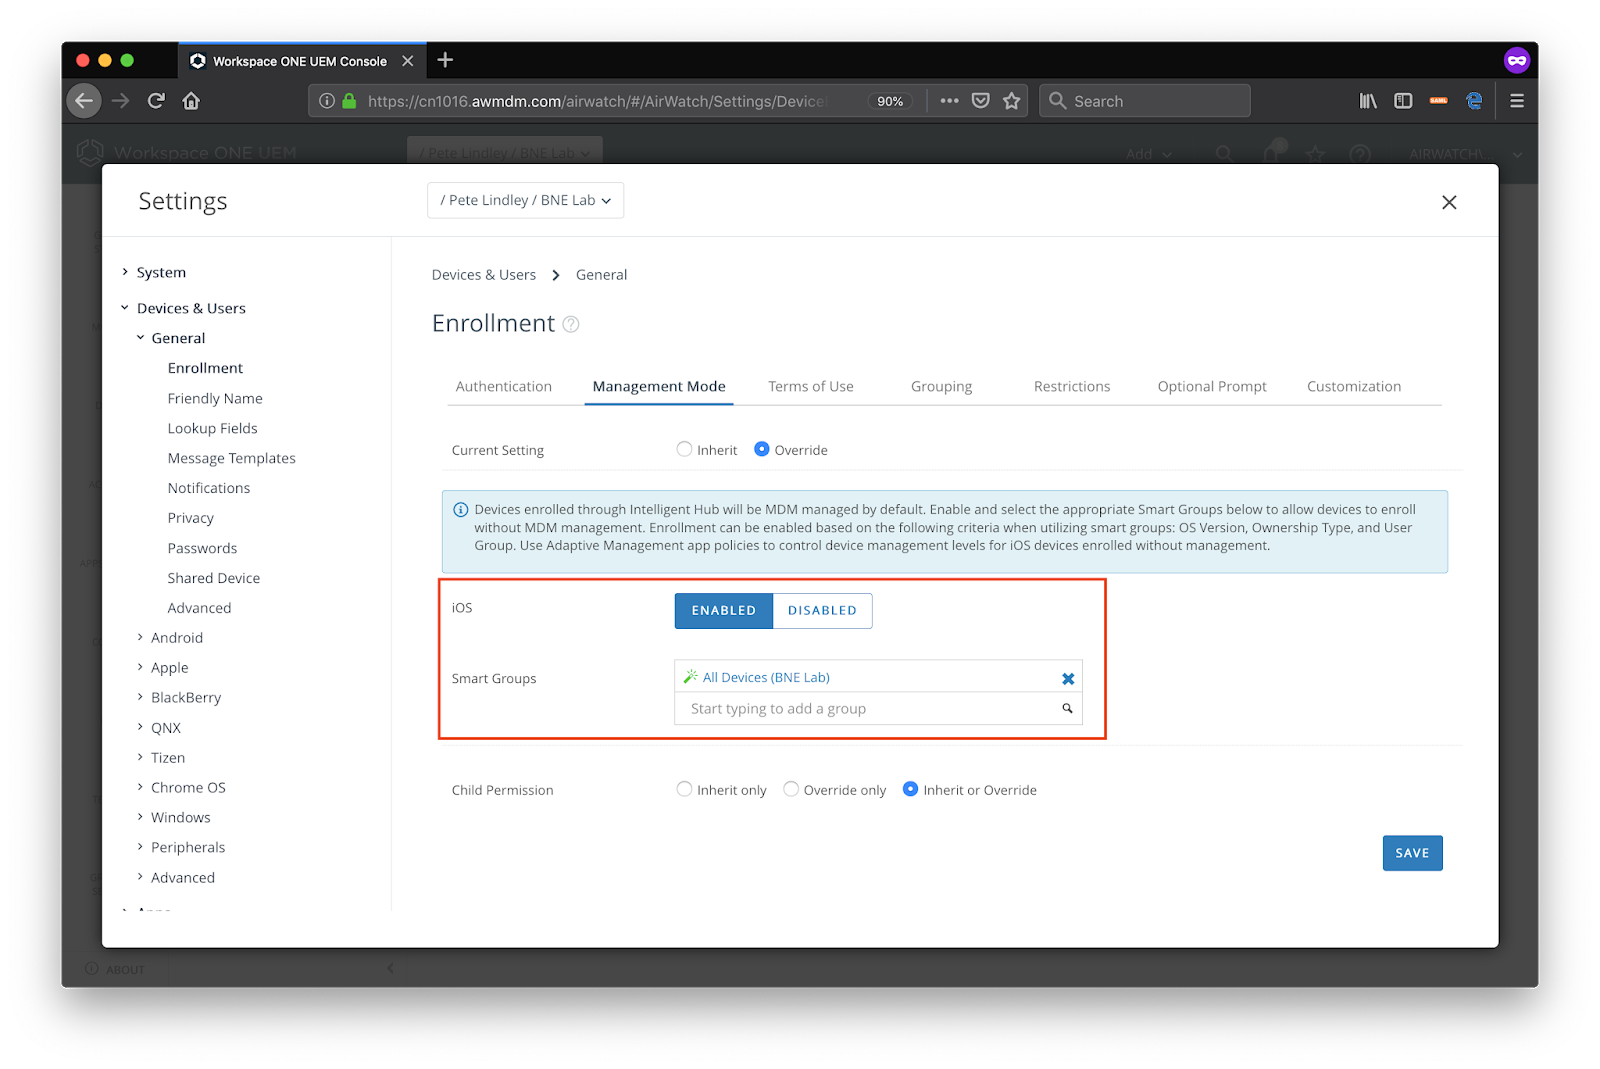Viewport: 1600px width, 1069px height.
Task: Expand the BlackBerry settings node
Action: point(140,697)
